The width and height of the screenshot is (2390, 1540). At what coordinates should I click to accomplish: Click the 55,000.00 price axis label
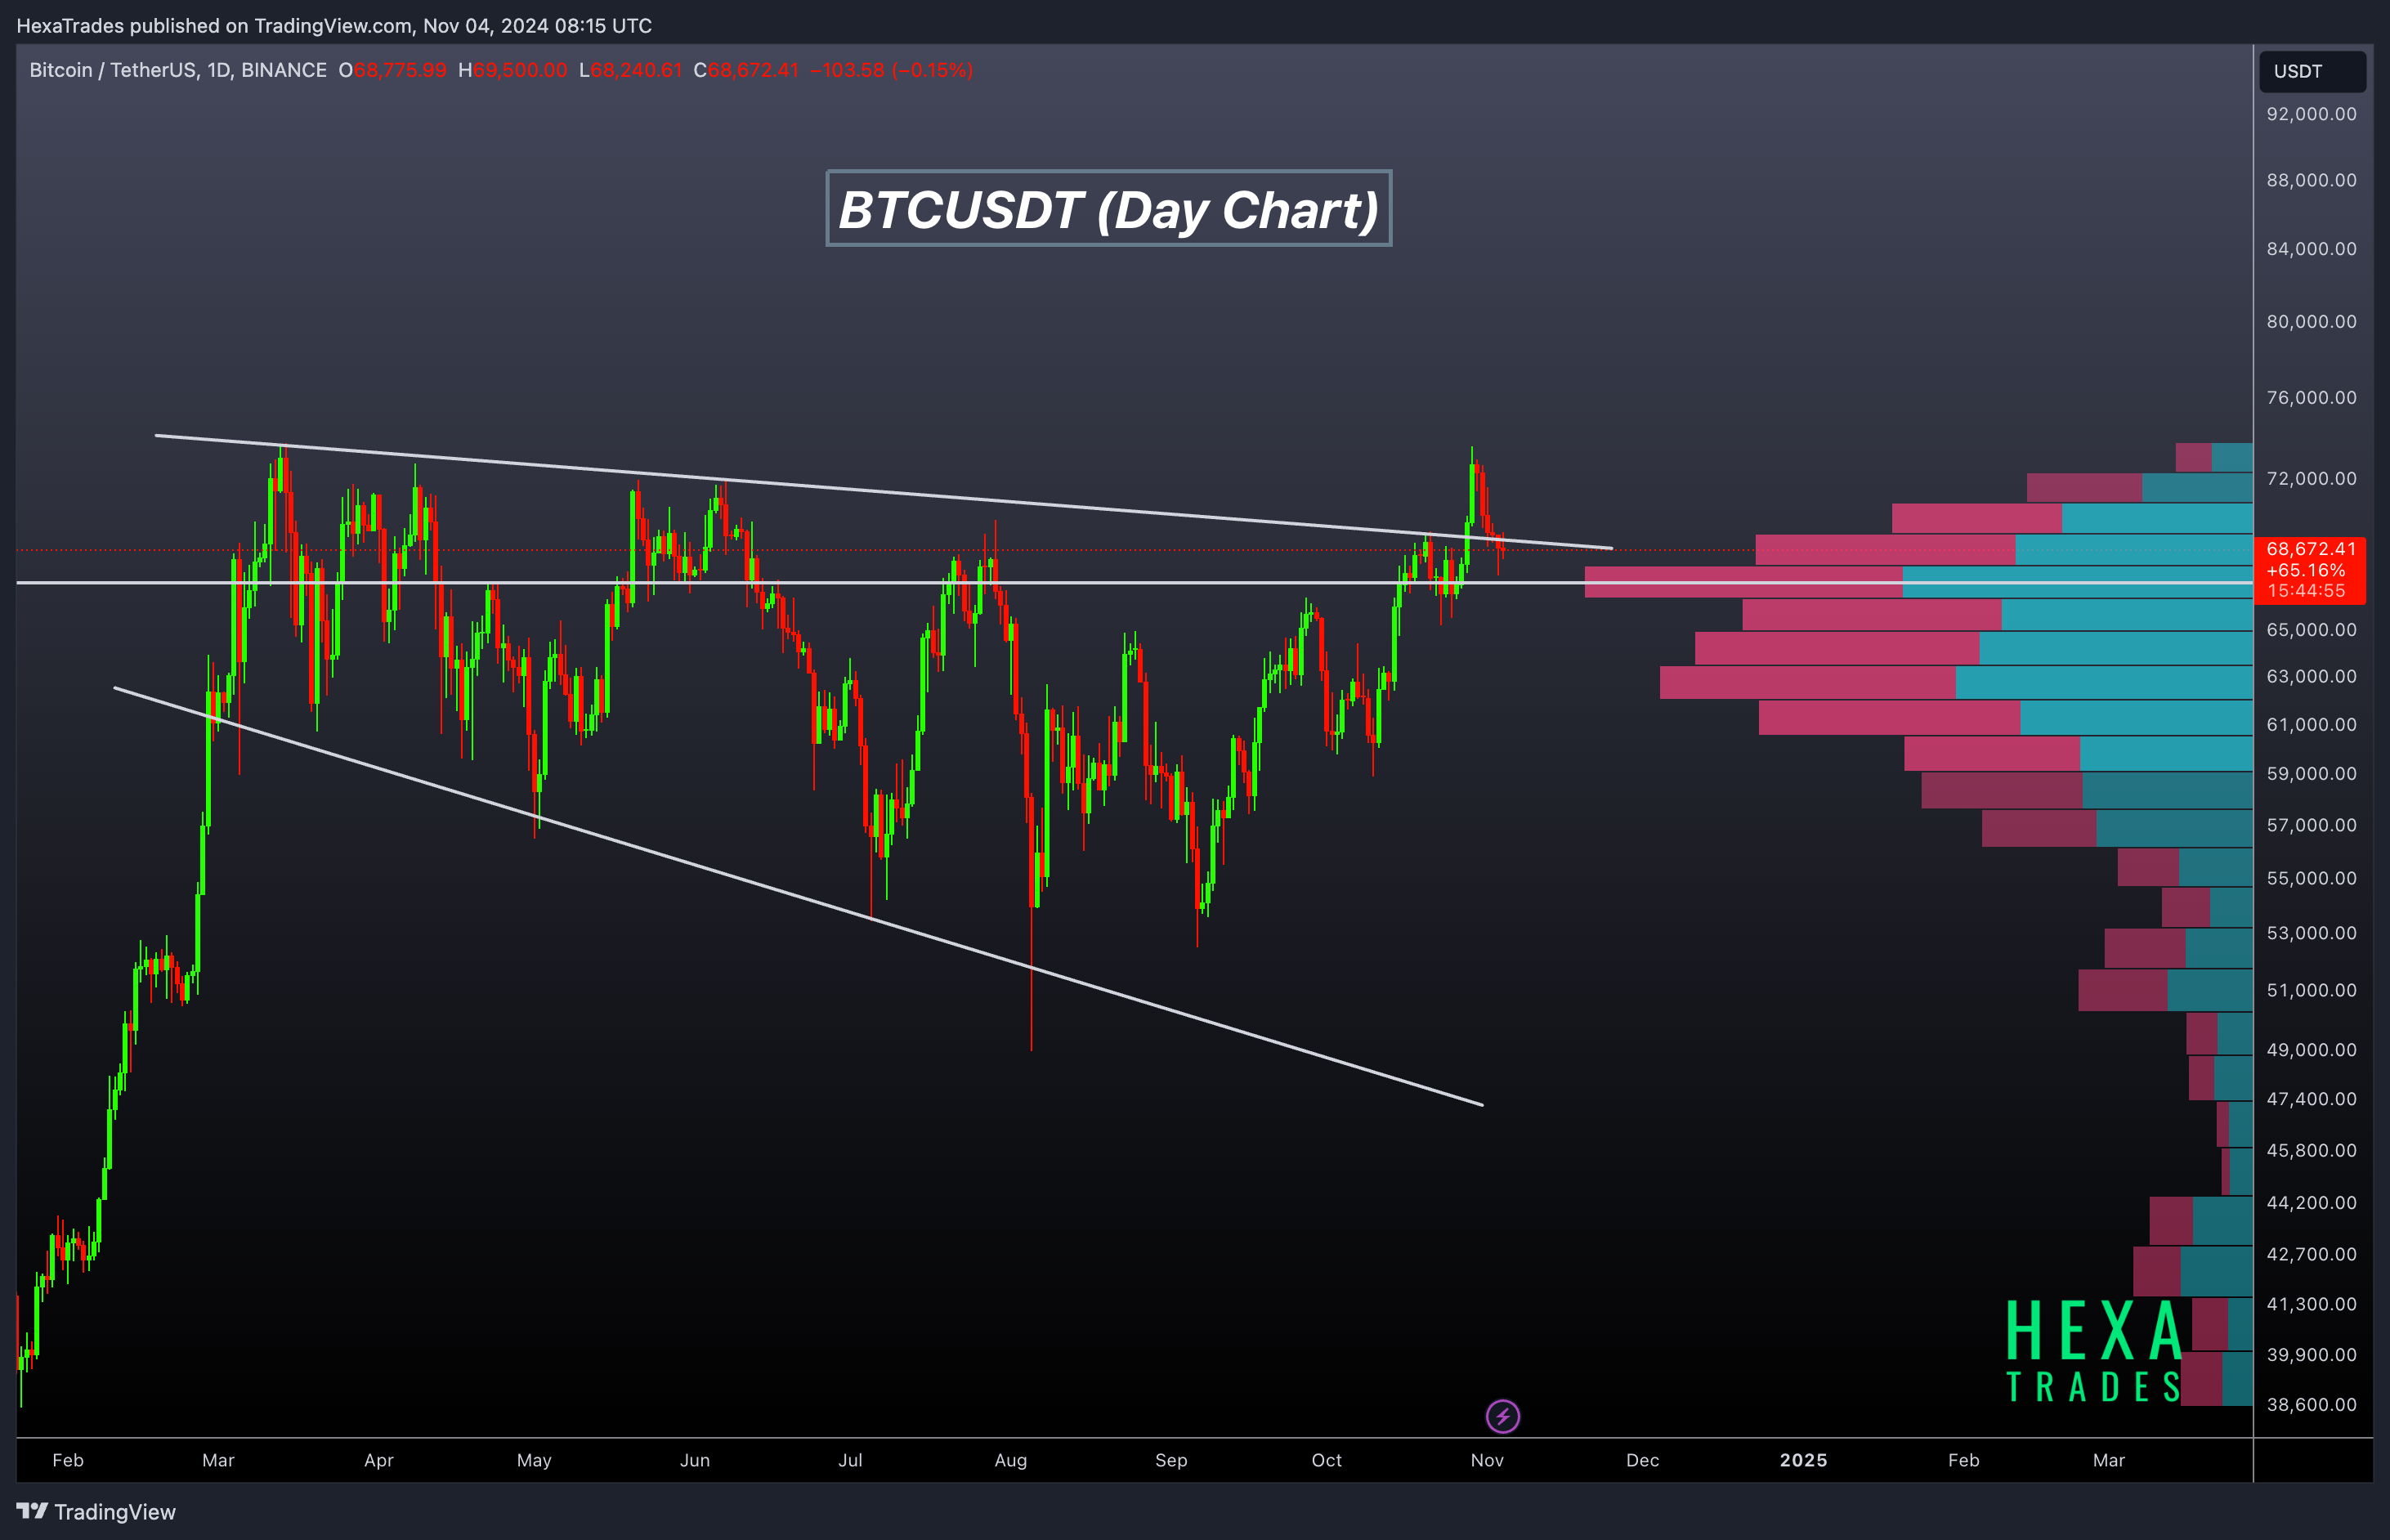tap(2311, 878)
